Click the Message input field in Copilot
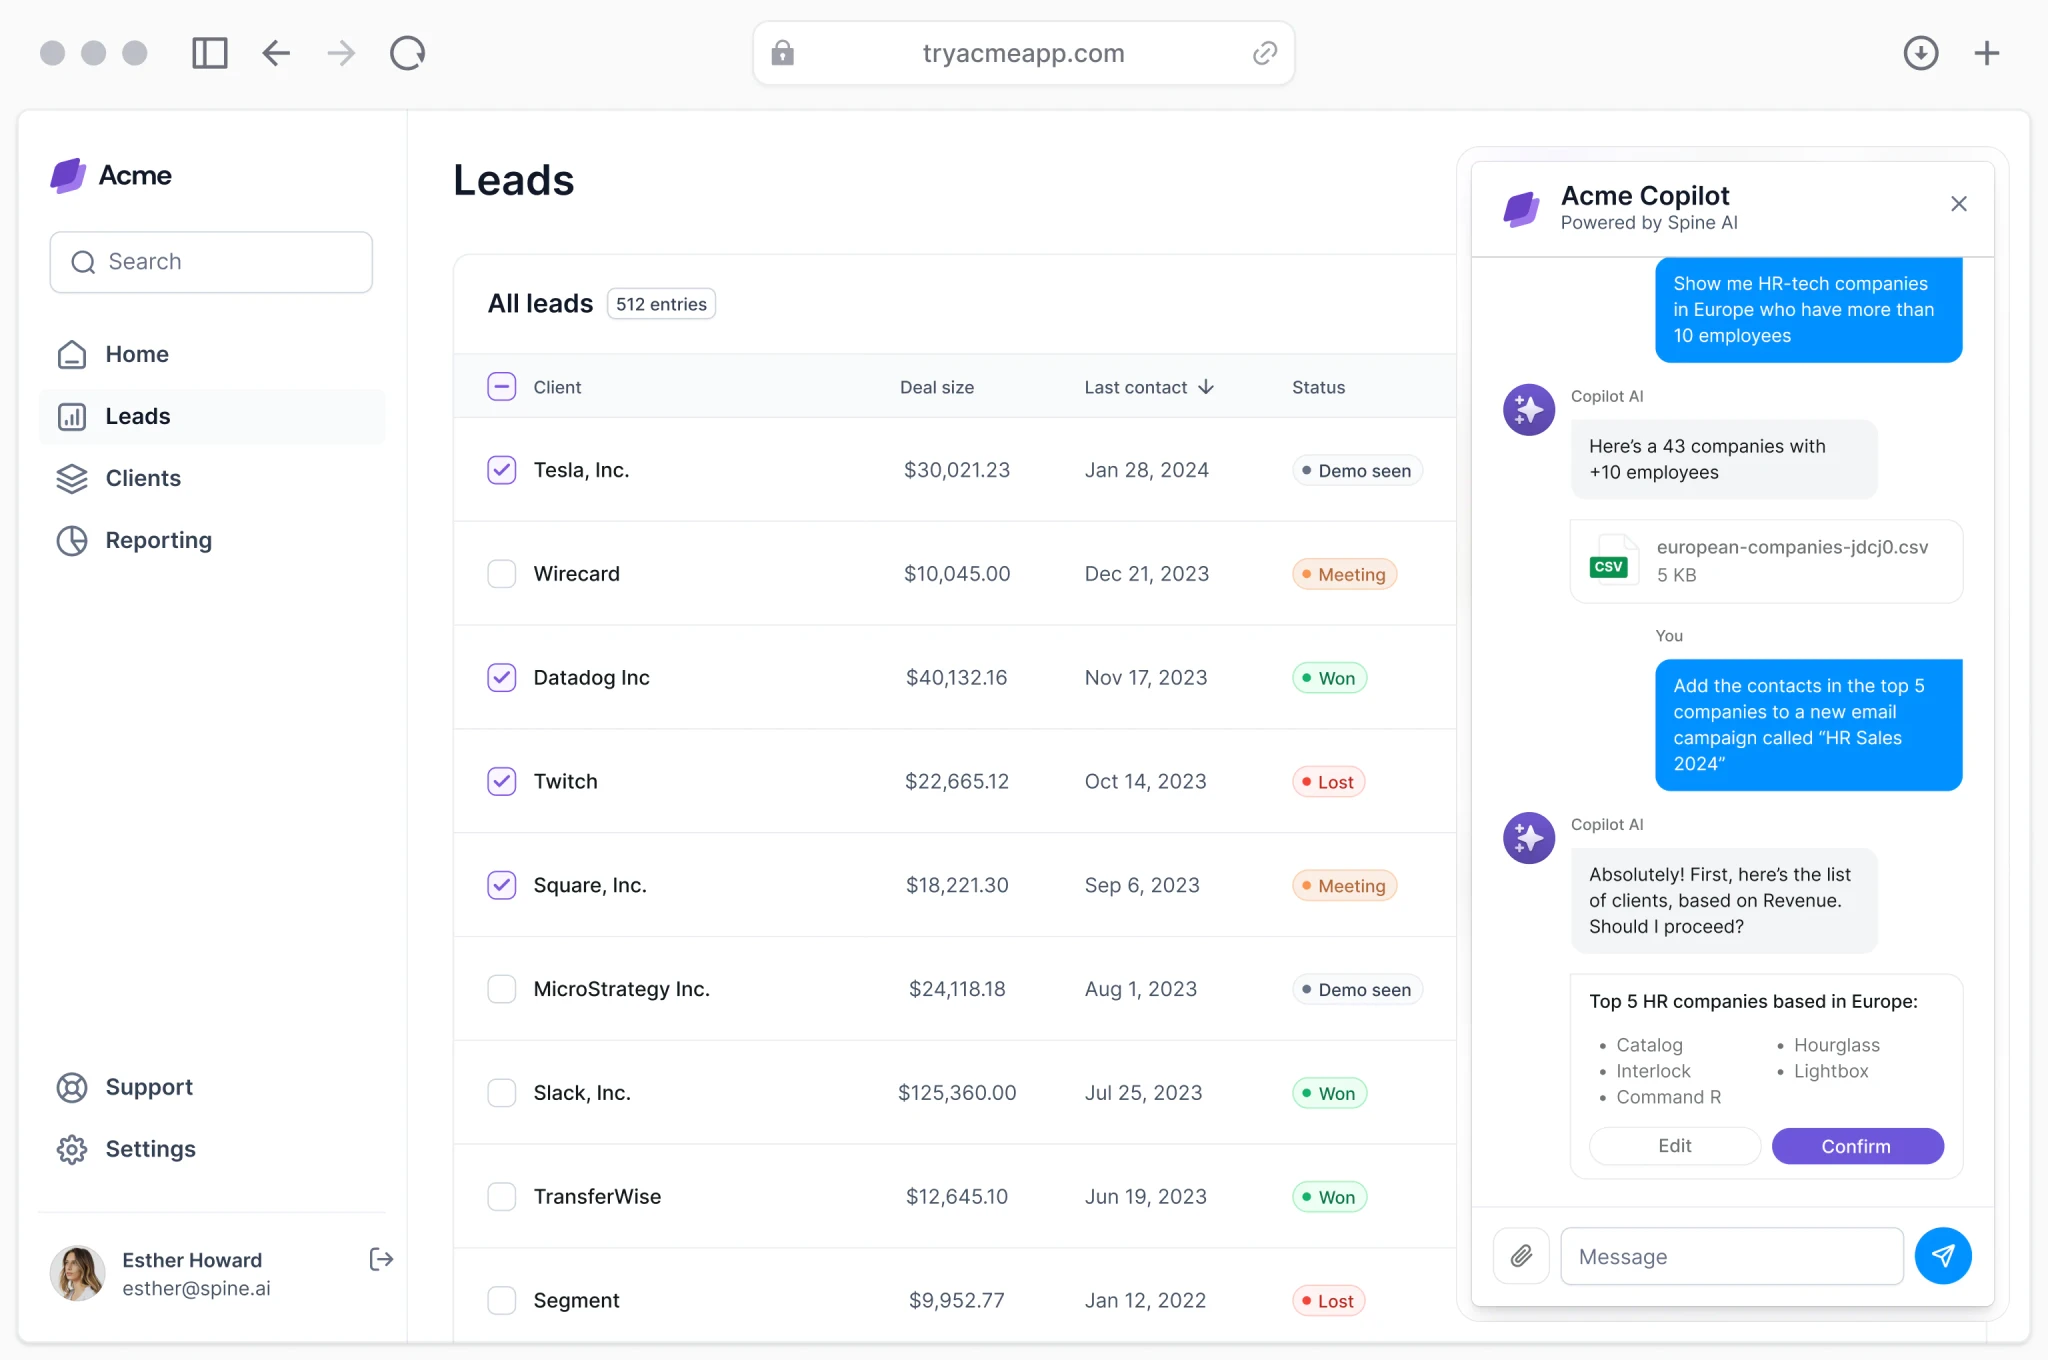The image size is (2048, 1360). (x=1732, y=1256)
